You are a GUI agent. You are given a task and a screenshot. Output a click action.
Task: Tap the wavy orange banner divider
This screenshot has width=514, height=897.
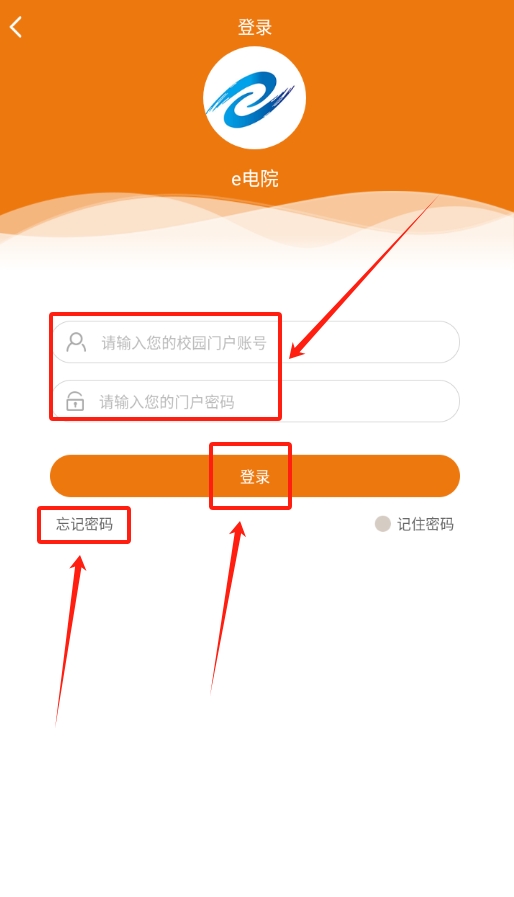(x=257, y=226)
